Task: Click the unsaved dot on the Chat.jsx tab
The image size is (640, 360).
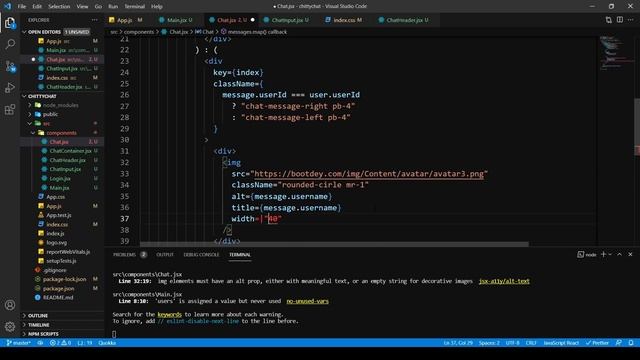Action: pyautogui.click(x=253, y=20)
